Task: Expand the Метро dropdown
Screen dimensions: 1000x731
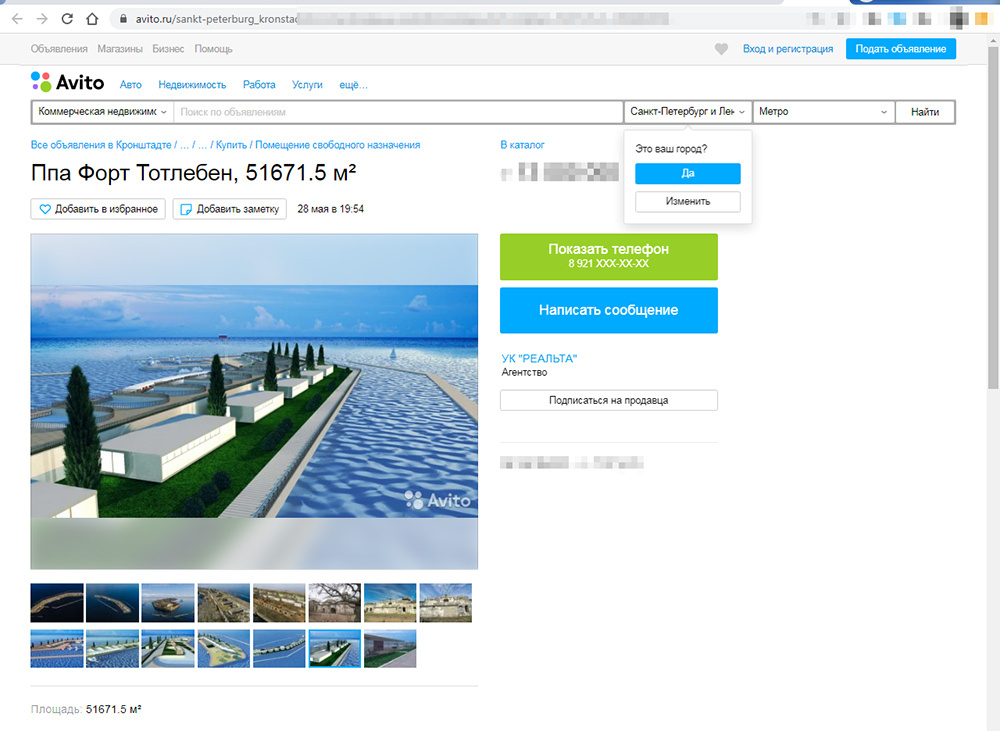Action: pyautogui.click(x=823, y=112)
